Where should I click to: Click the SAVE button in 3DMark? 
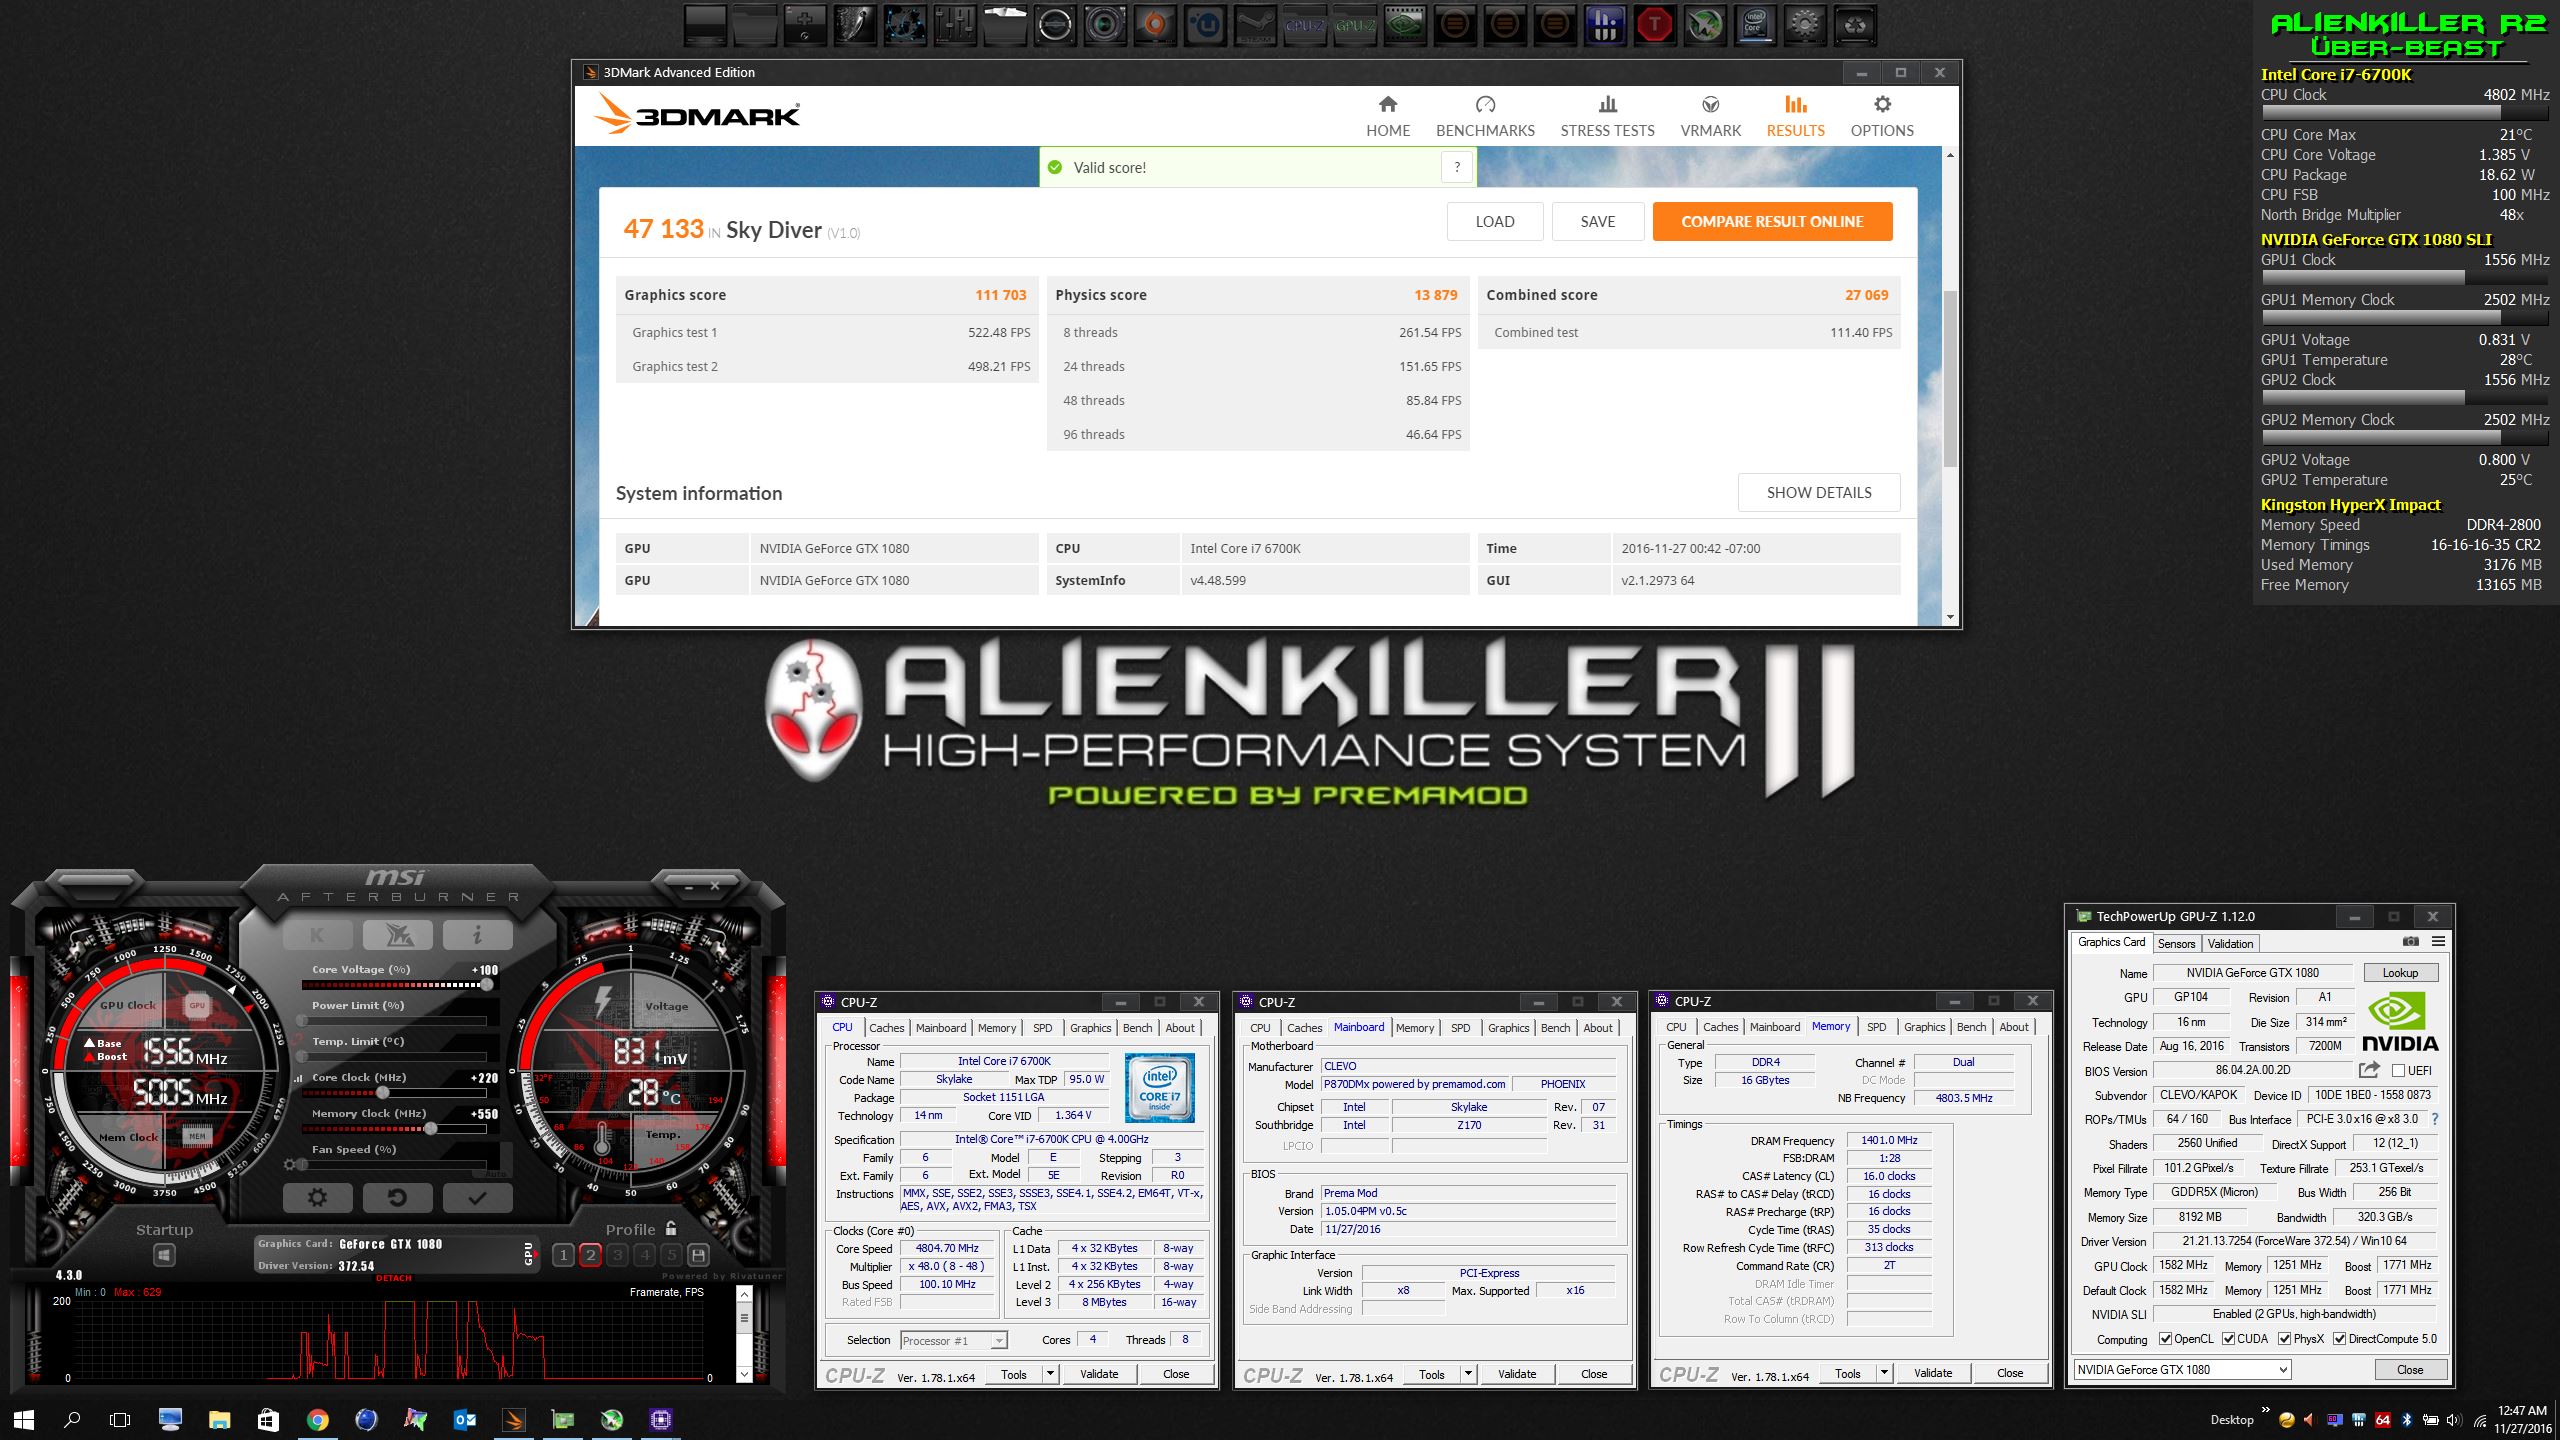click(1598, 221)
